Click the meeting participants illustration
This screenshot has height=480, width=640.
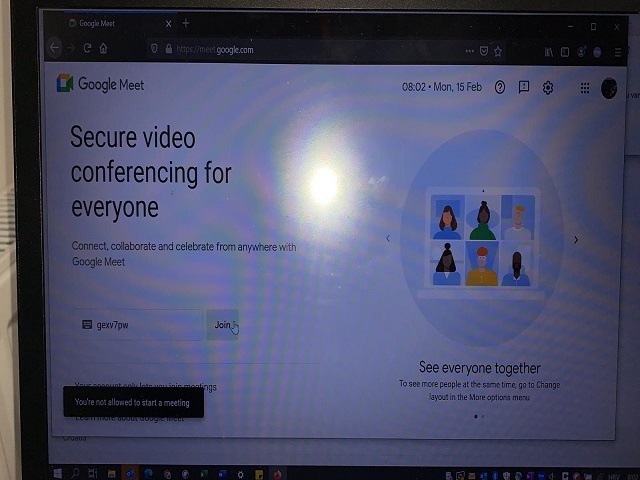click(x=483, y=240)
